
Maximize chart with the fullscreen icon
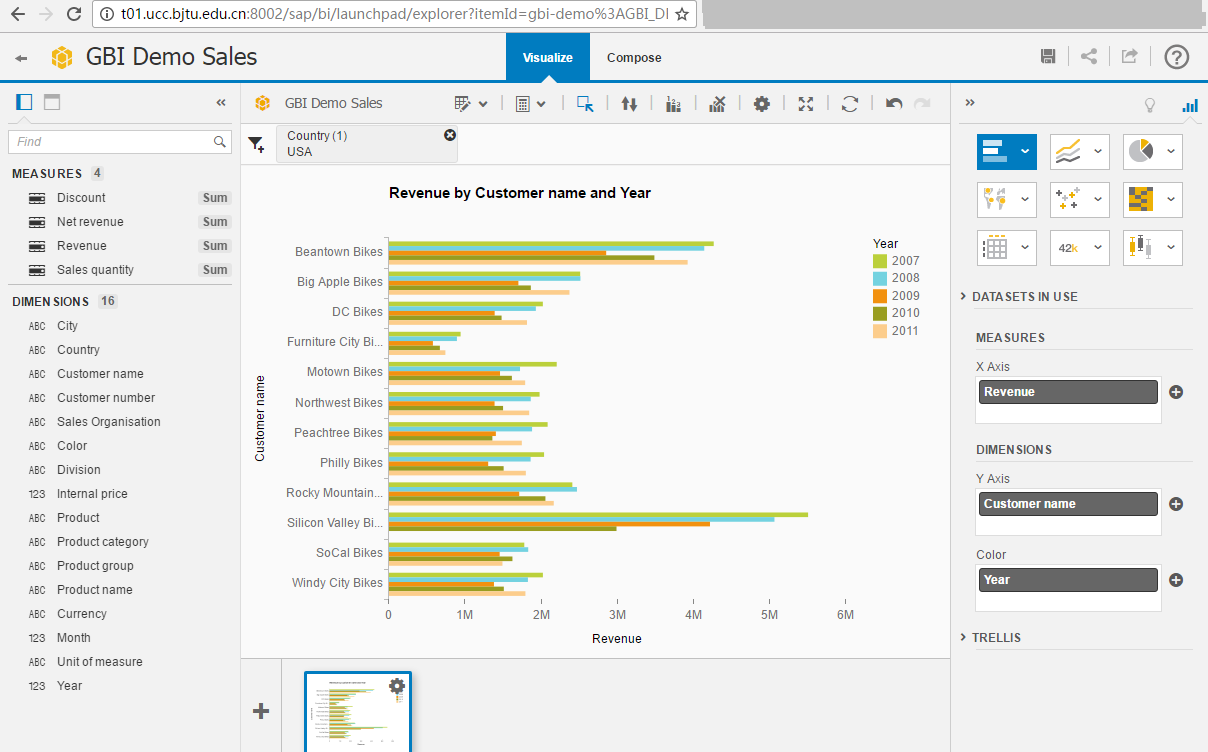tap(806, 103)
